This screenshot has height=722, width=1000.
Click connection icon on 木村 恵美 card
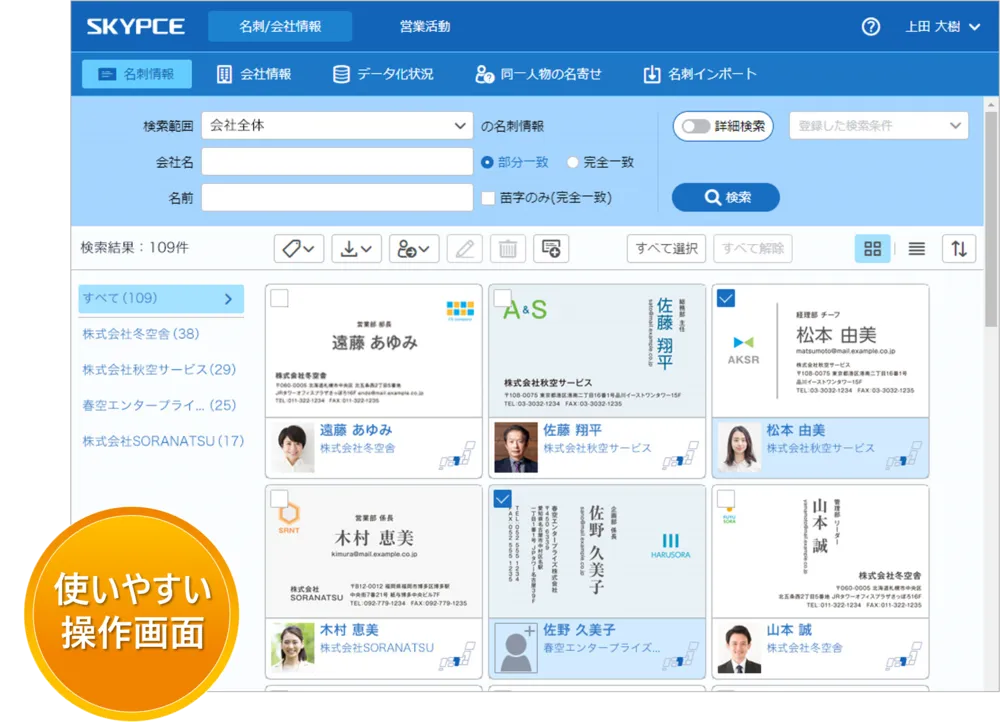pos(457,656)
